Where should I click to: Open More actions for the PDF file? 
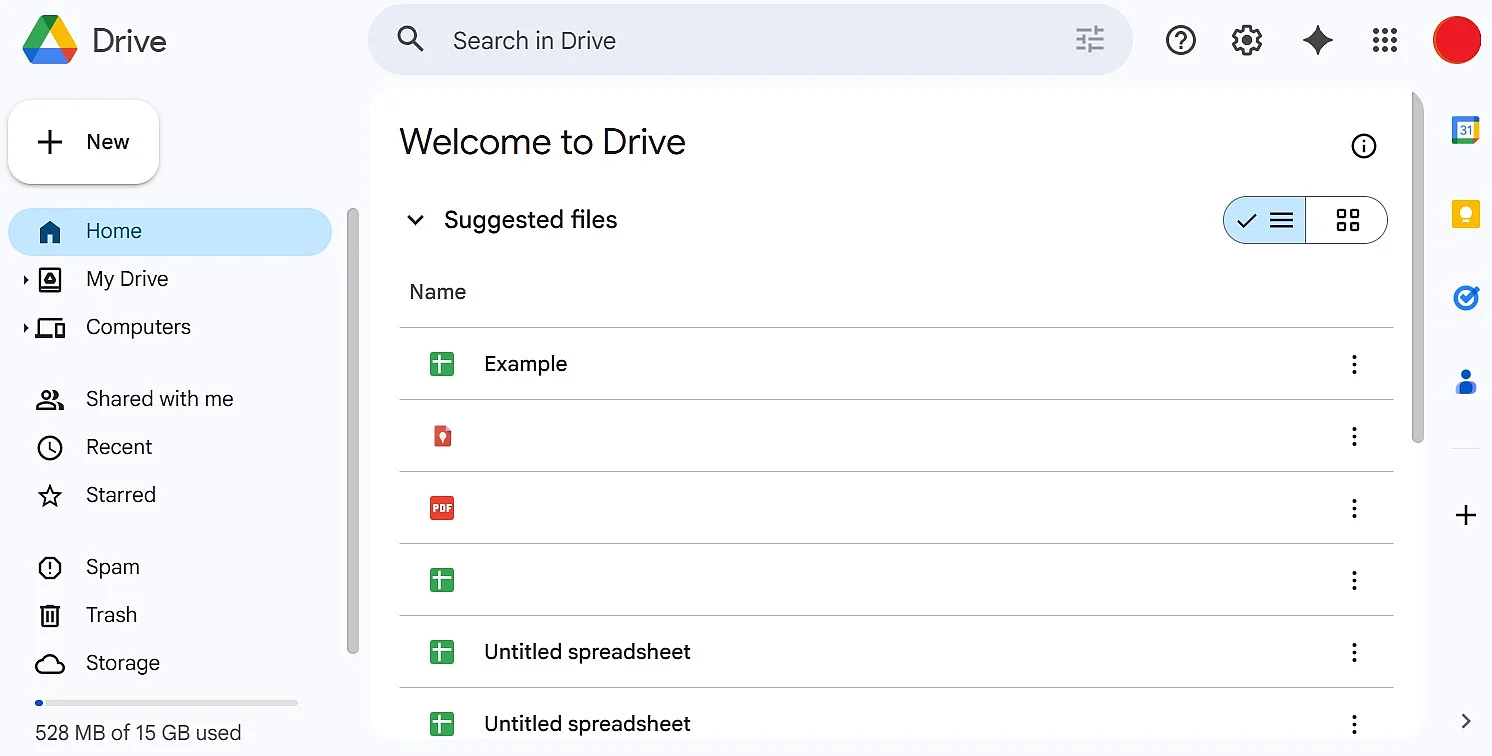(x=1354, y=508)
